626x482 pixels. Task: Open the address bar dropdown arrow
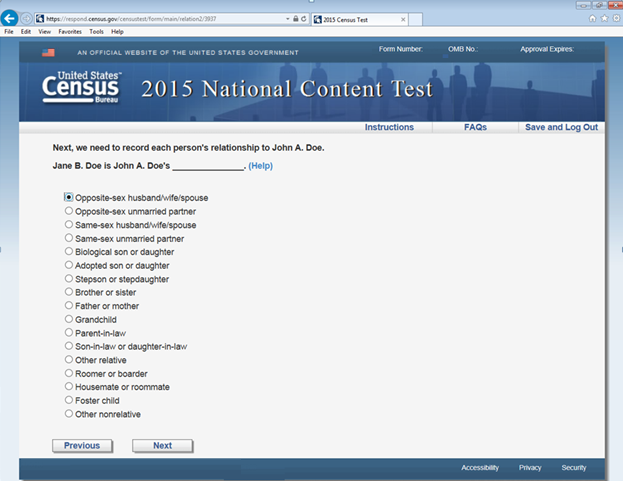pyautogui.click(x=287, y=19)
